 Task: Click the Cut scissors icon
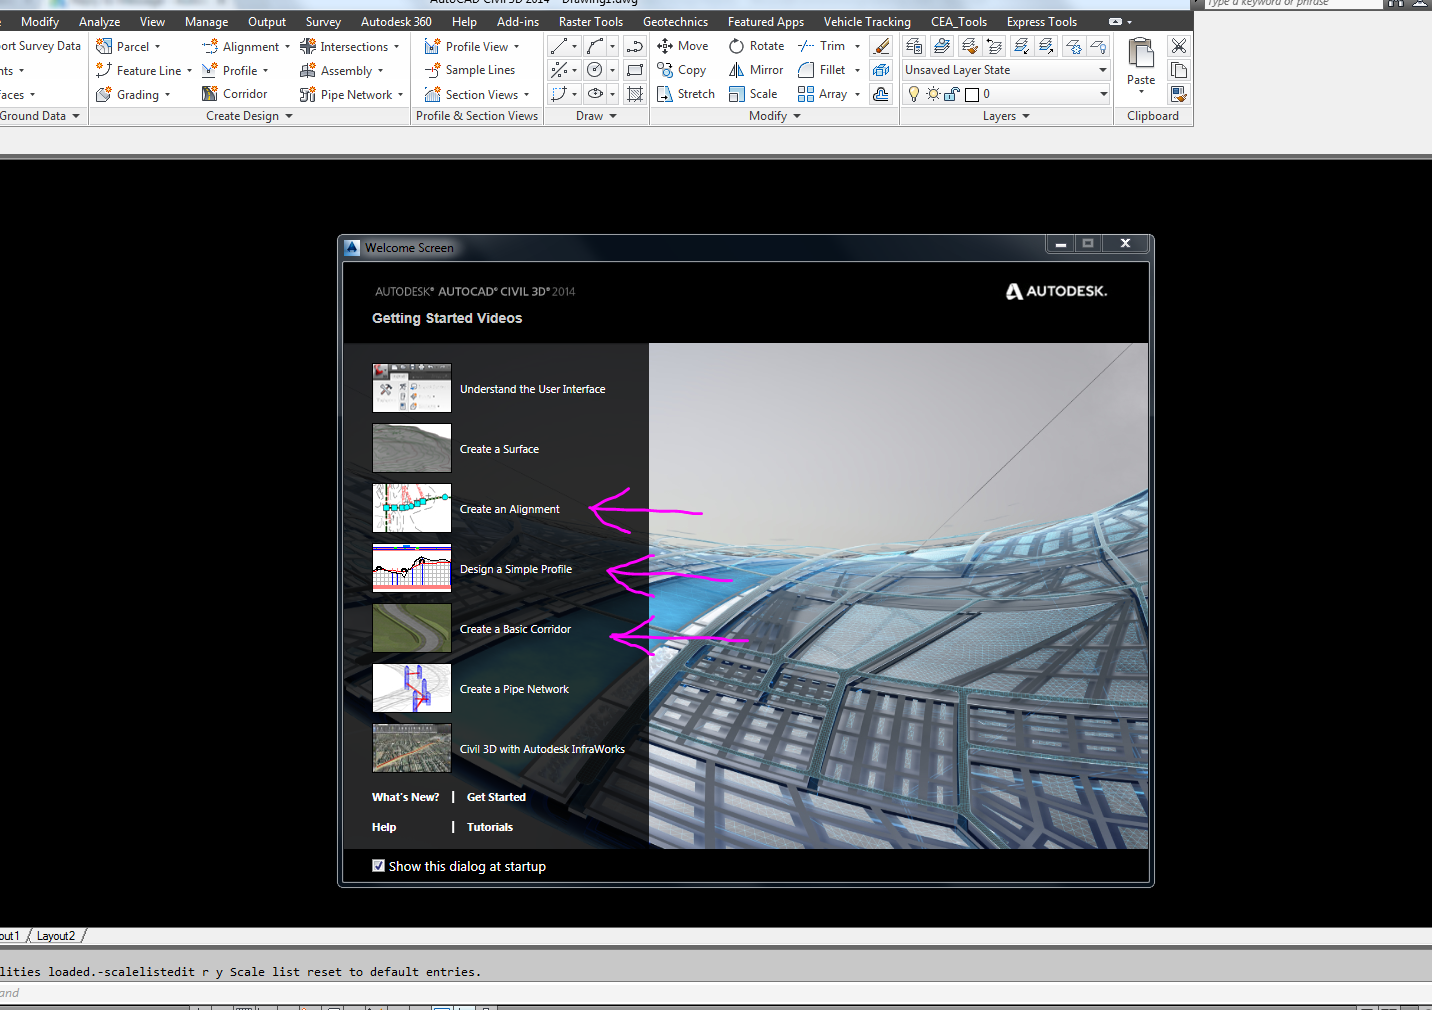[1179, 46]
